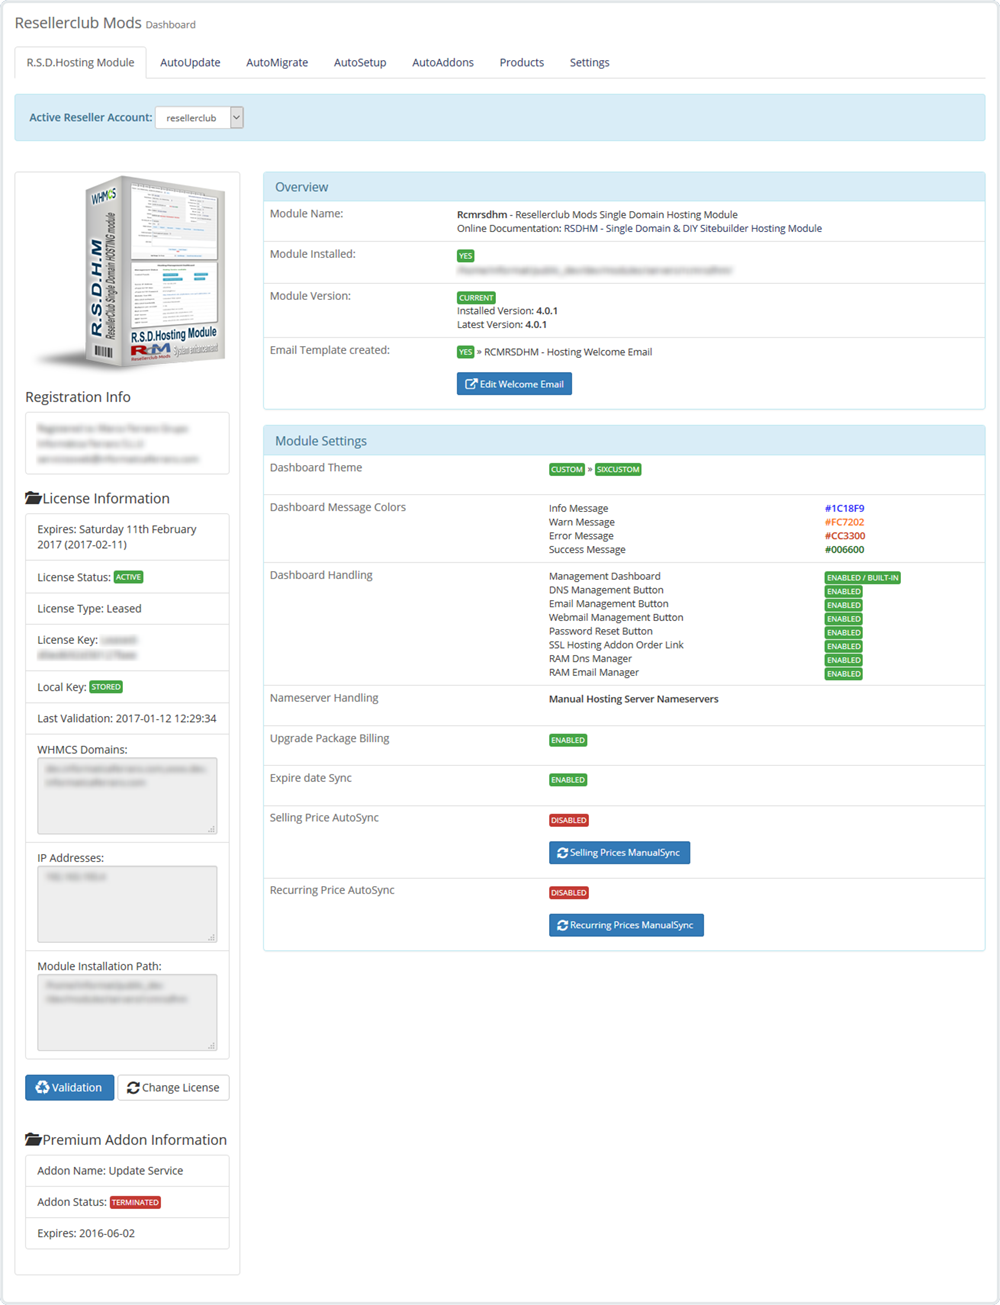Click the #CC3300 error message color

tap(845, 536)
